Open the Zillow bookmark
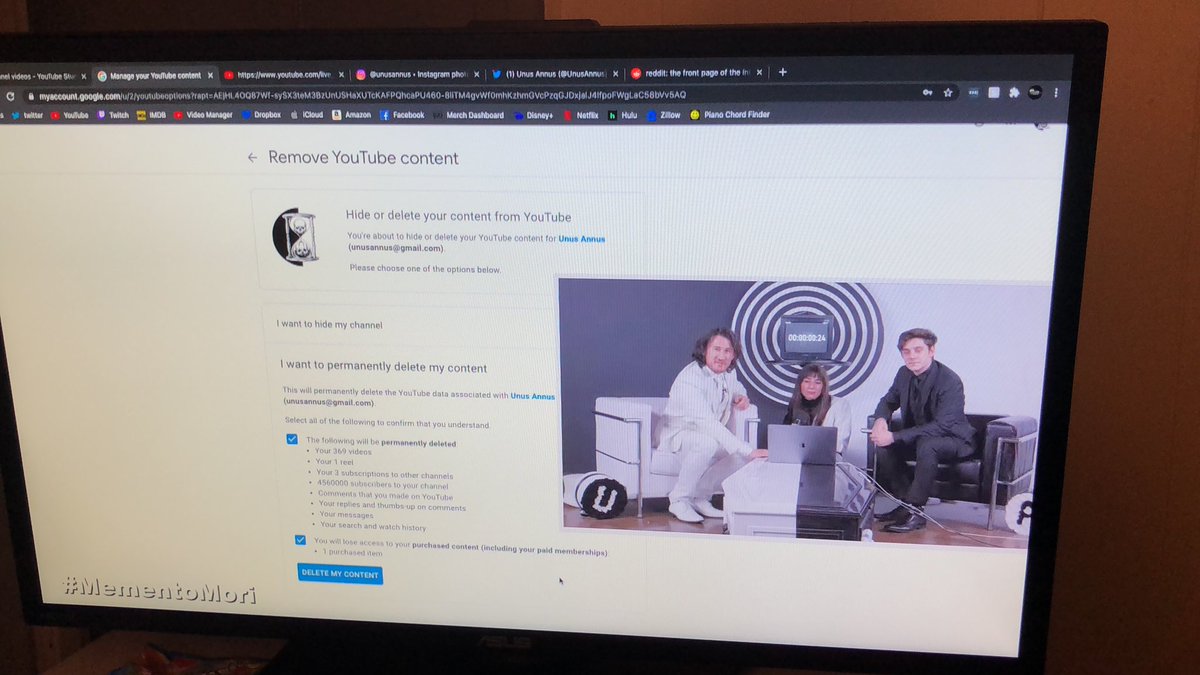Screen dimensions: 1200x675 [664, 116]
